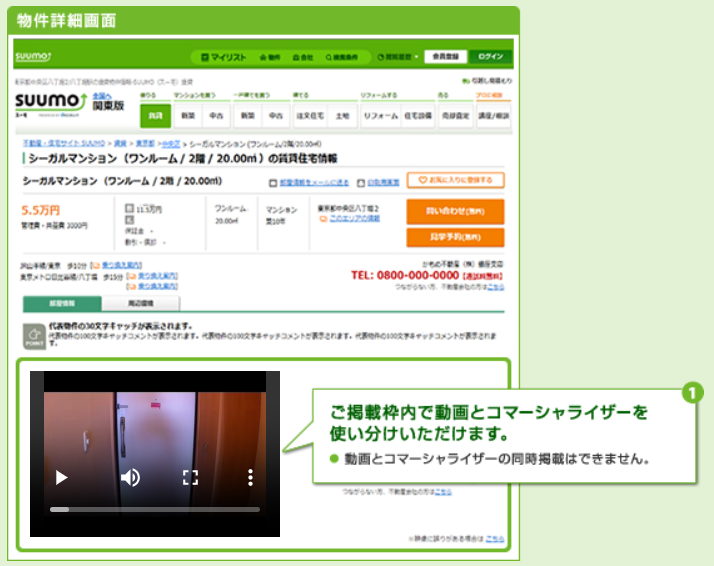Mute the video using the speaker icon

130,477
